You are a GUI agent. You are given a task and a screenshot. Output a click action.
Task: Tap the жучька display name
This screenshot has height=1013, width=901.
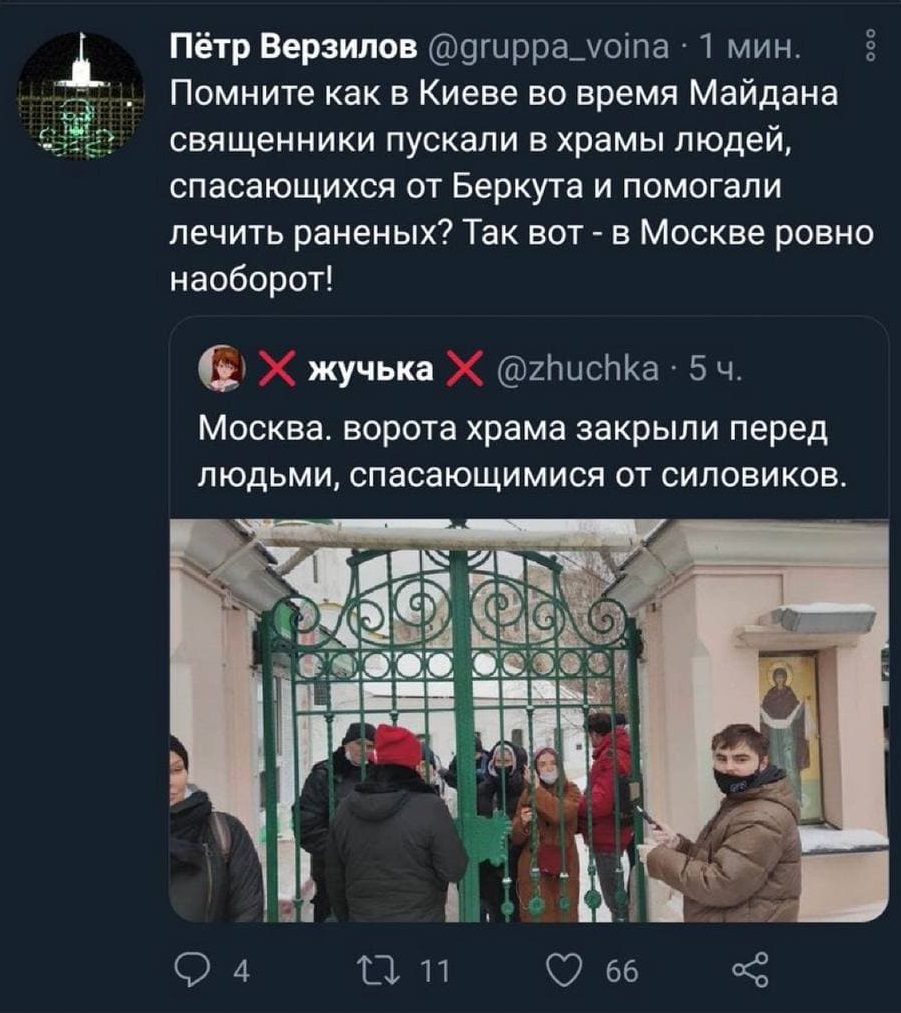[x=370, y=370]
